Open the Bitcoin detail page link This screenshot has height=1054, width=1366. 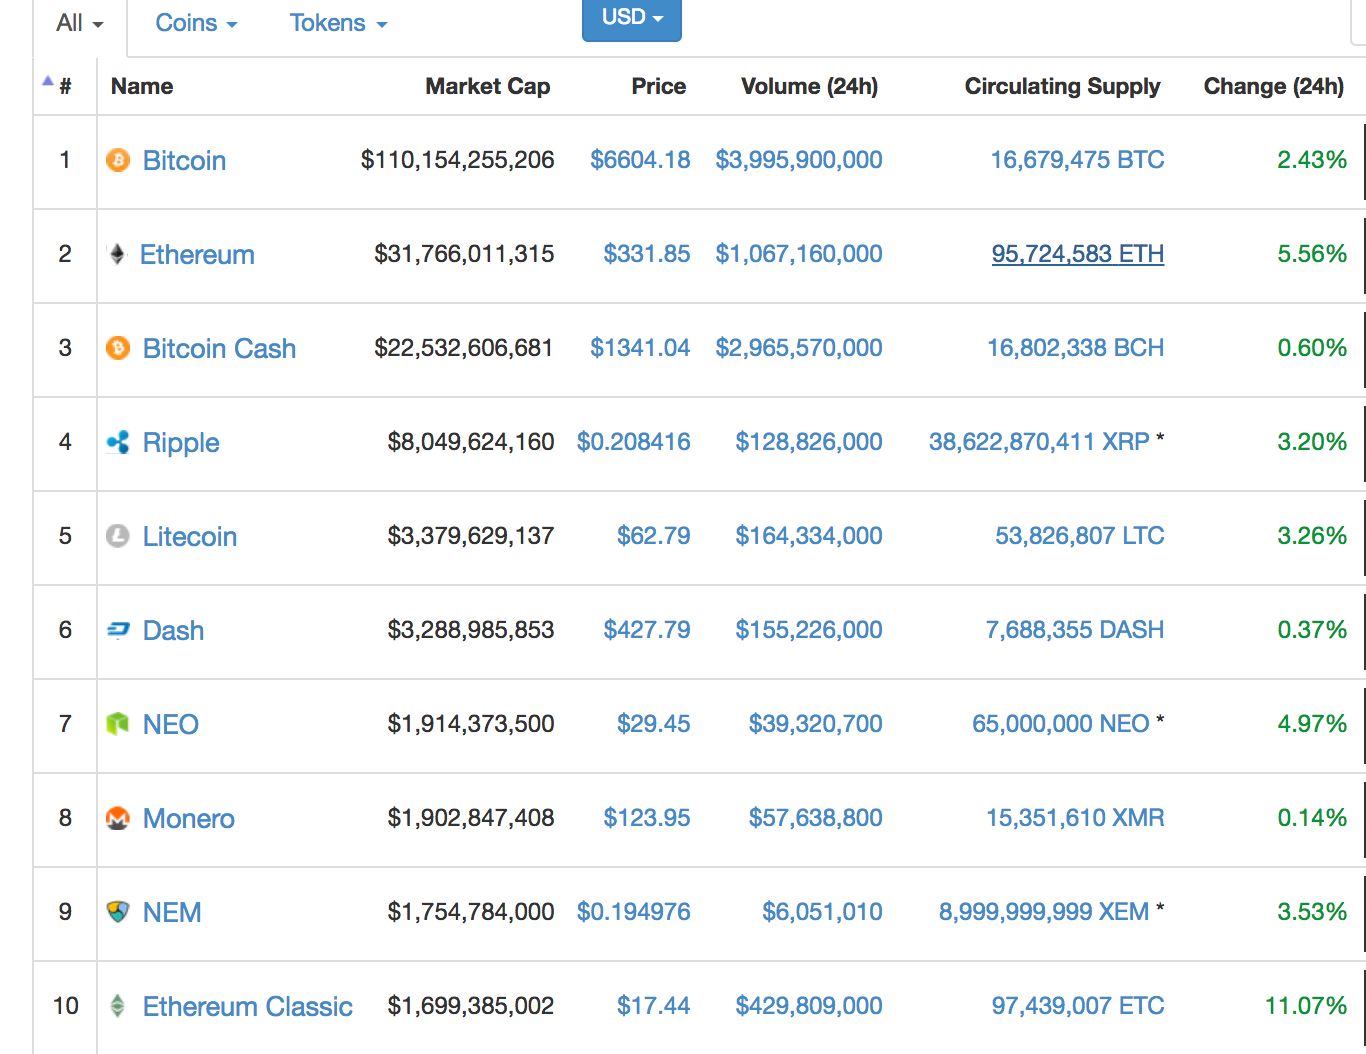tap(184, 160)
